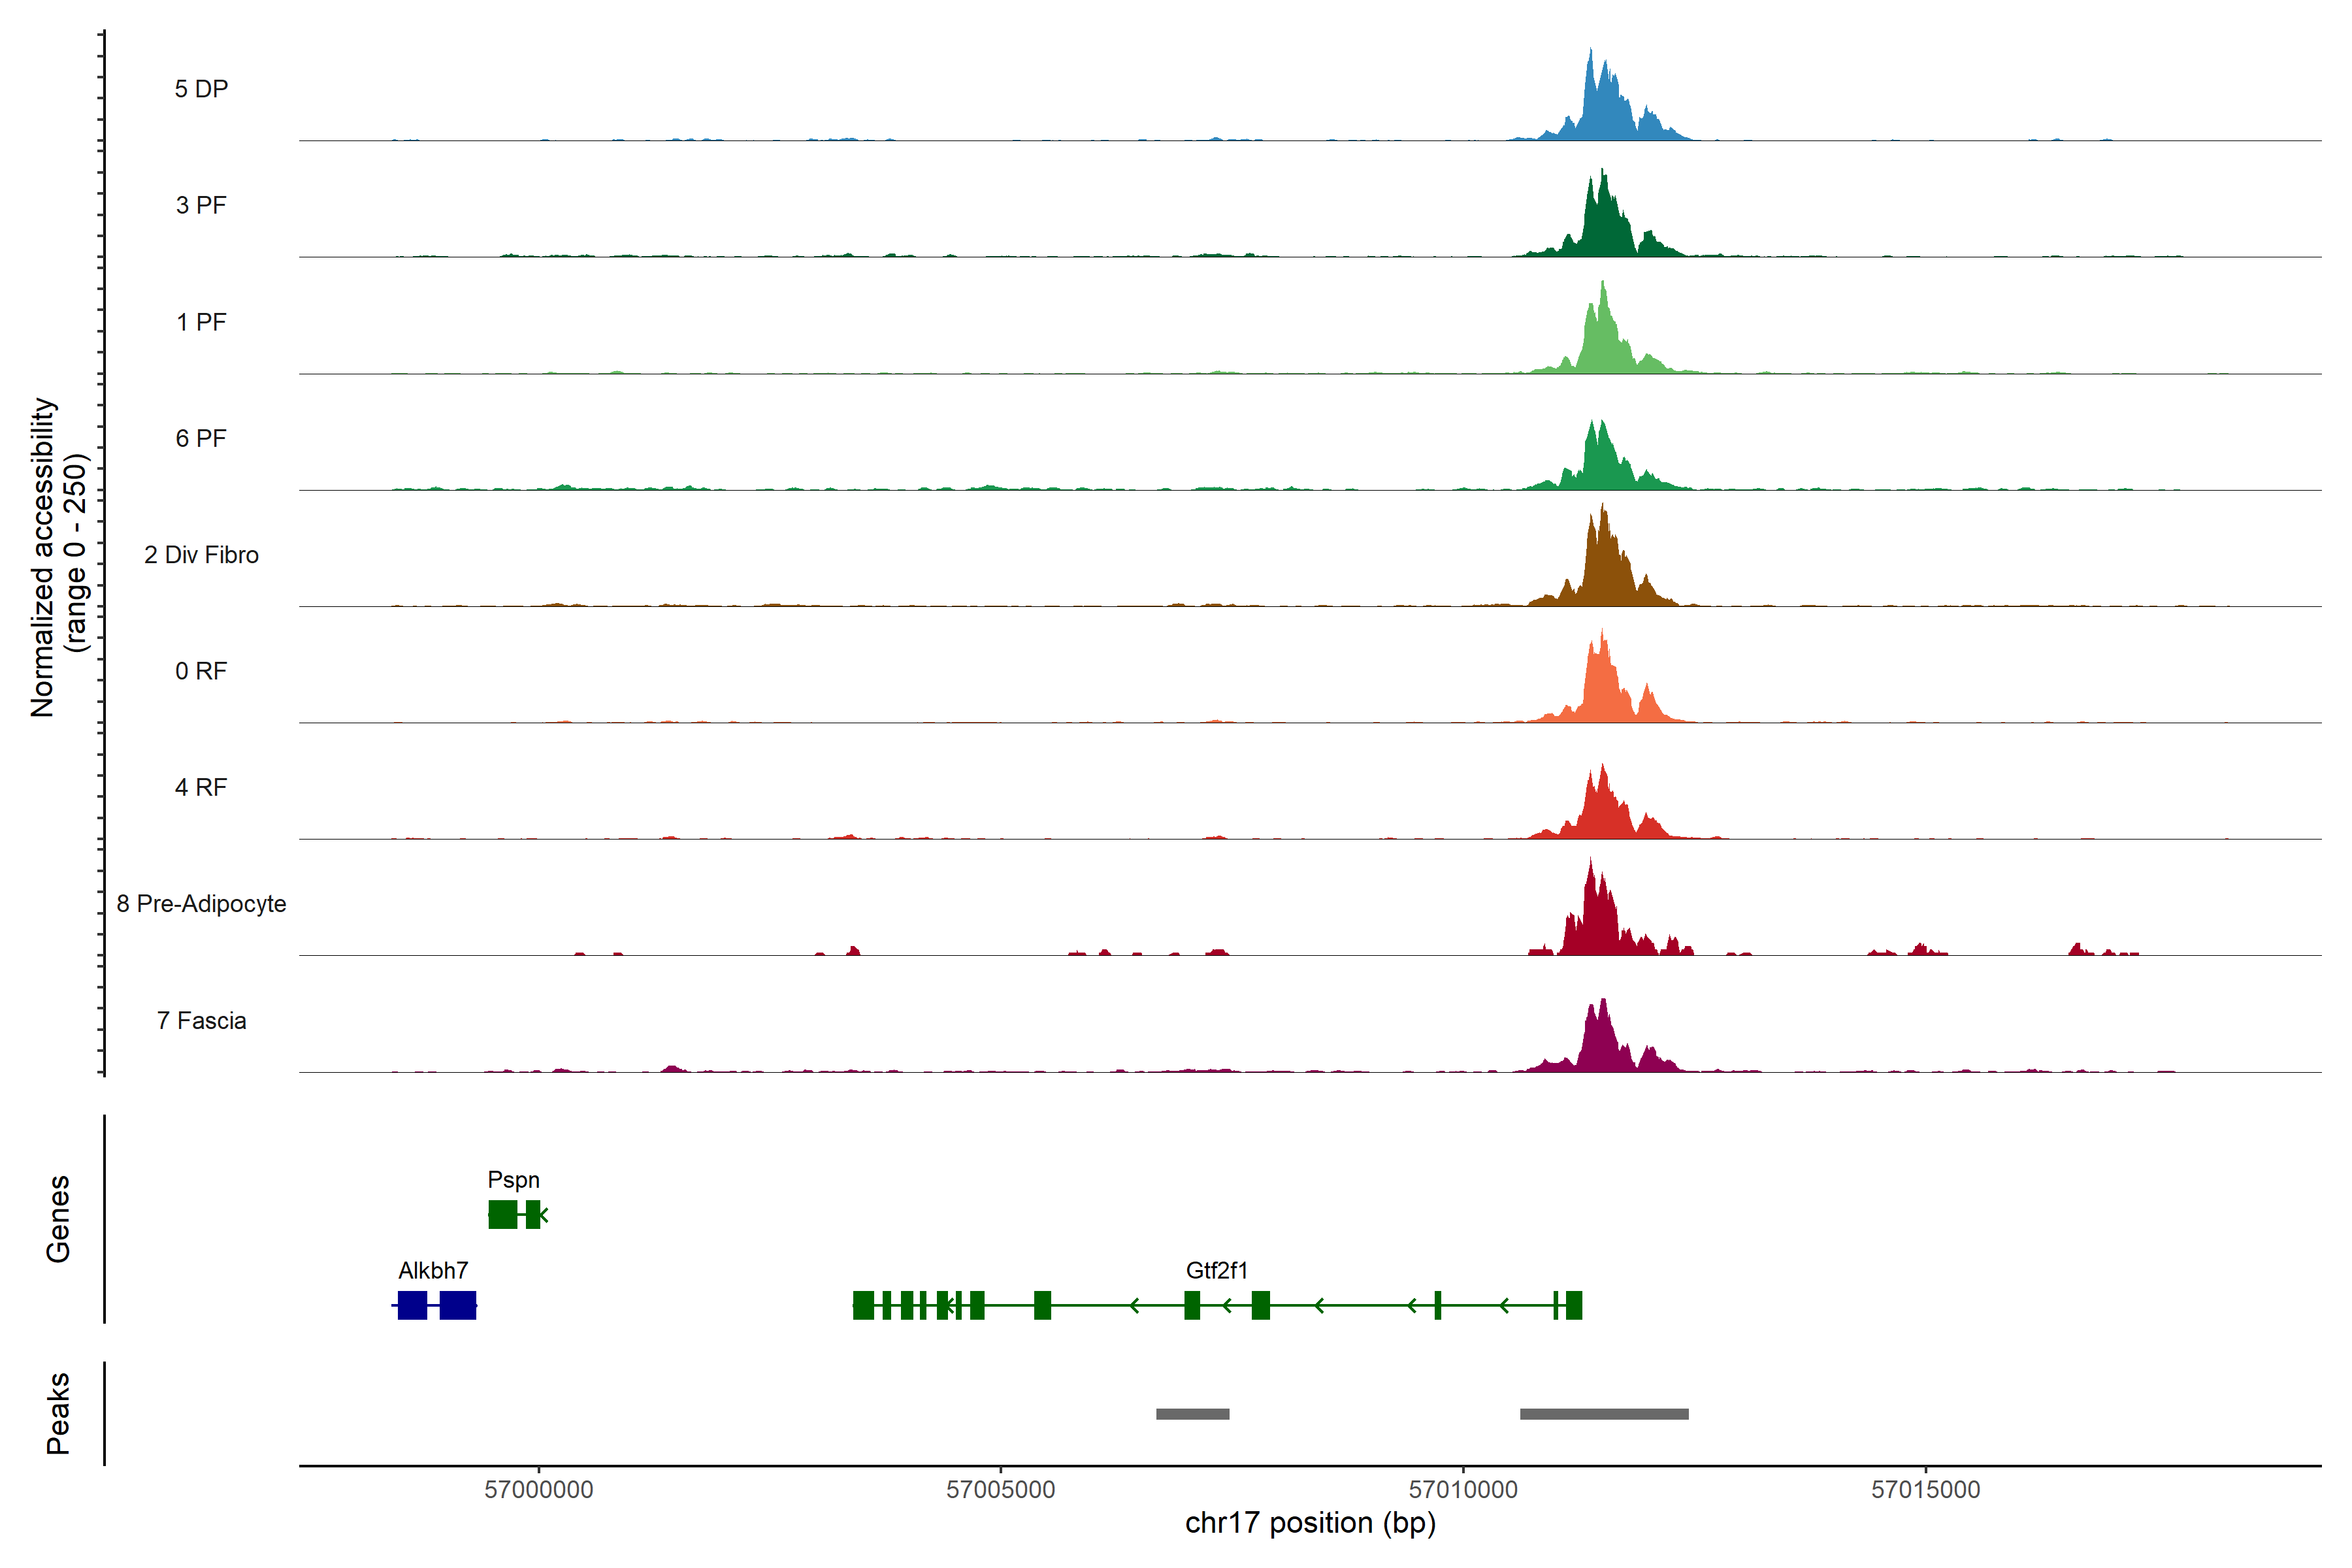Click the chr17 position axis title

[1310, 1523]
